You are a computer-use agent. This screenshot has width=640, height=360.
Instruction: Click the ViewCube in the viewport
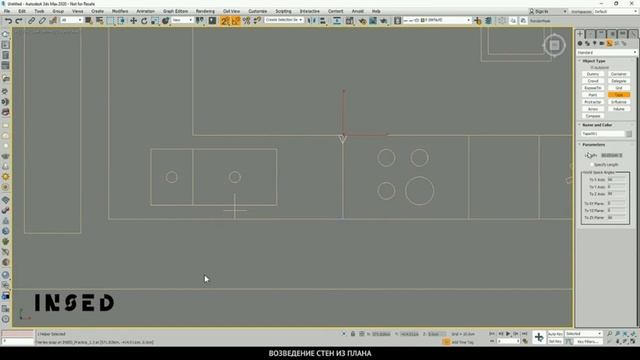554,45
